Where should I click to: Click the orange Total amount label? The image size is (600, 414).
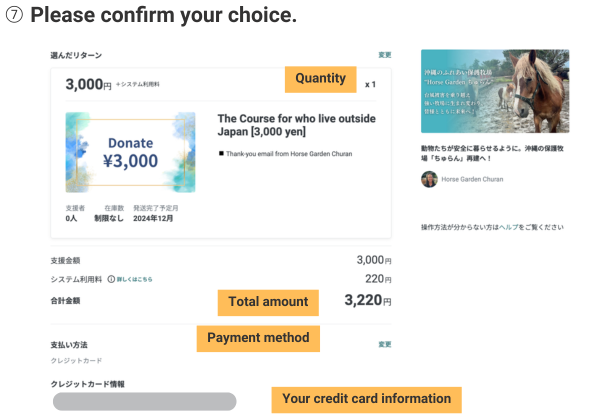[264, 300]
